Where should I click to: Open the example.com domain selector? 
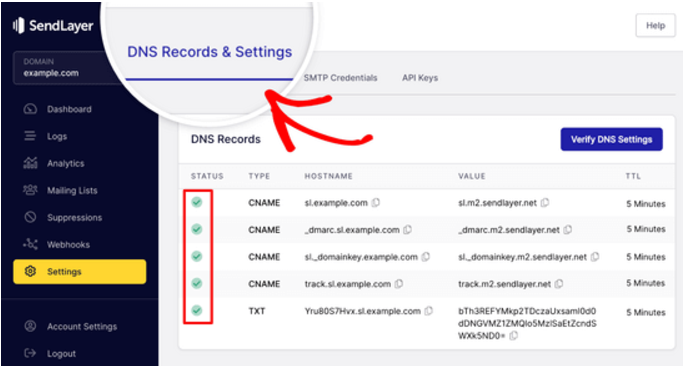(x=65, y=68)
